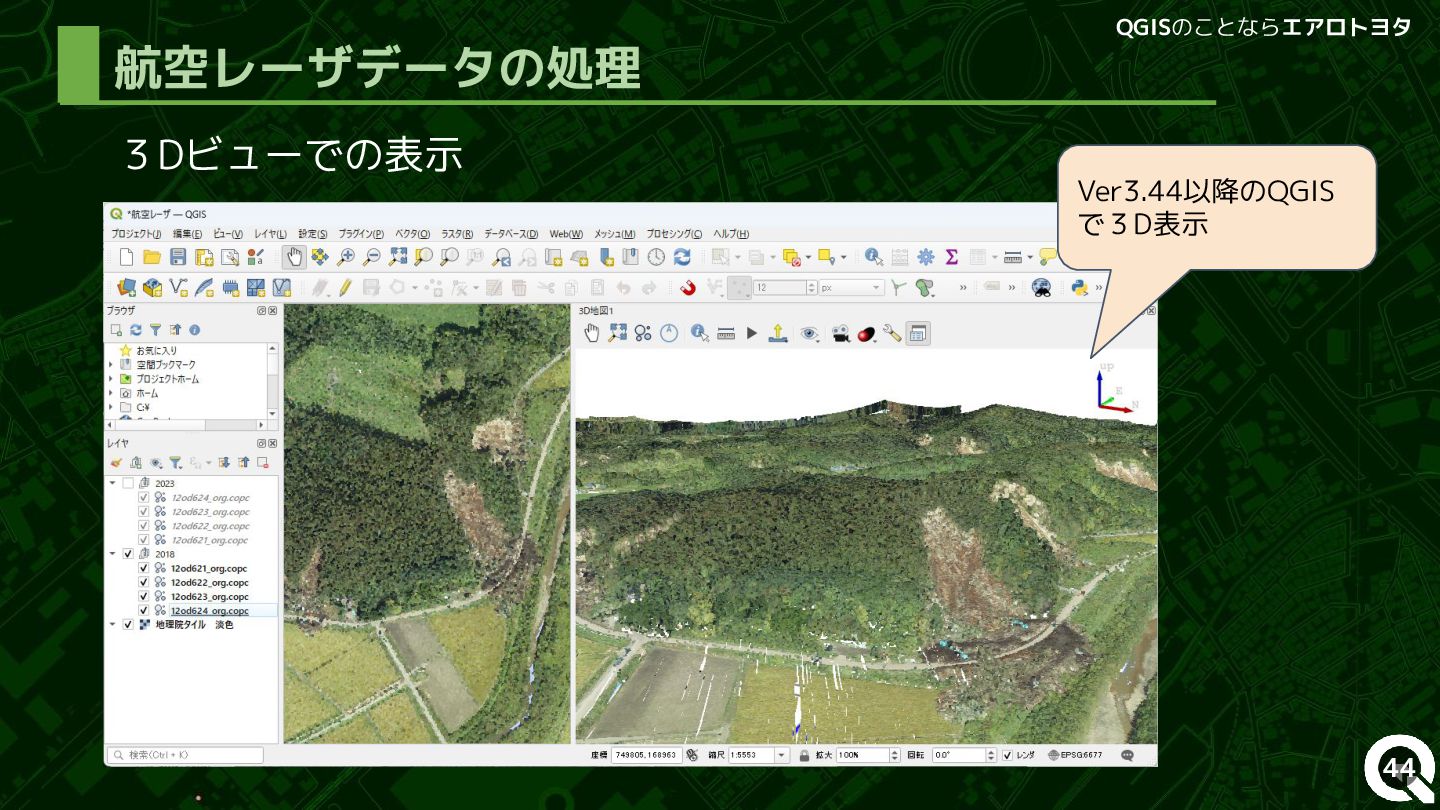Uncheck 12od623_org.copc under the 2018 group

click(143, 596)
